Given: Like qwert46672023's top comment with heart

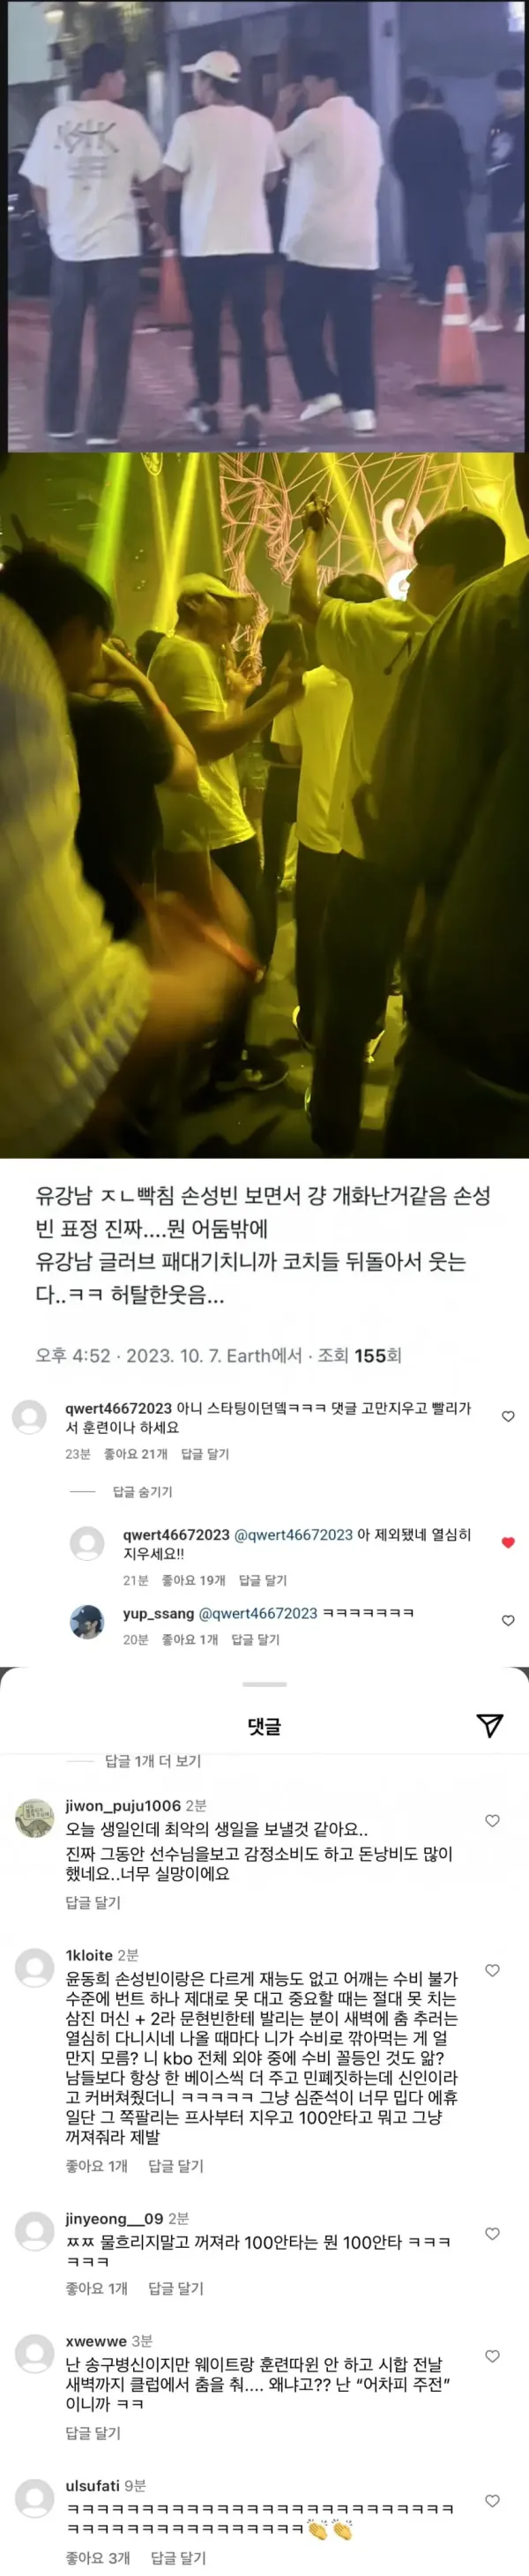Looking at the screenshot, I should point(508,1417).
